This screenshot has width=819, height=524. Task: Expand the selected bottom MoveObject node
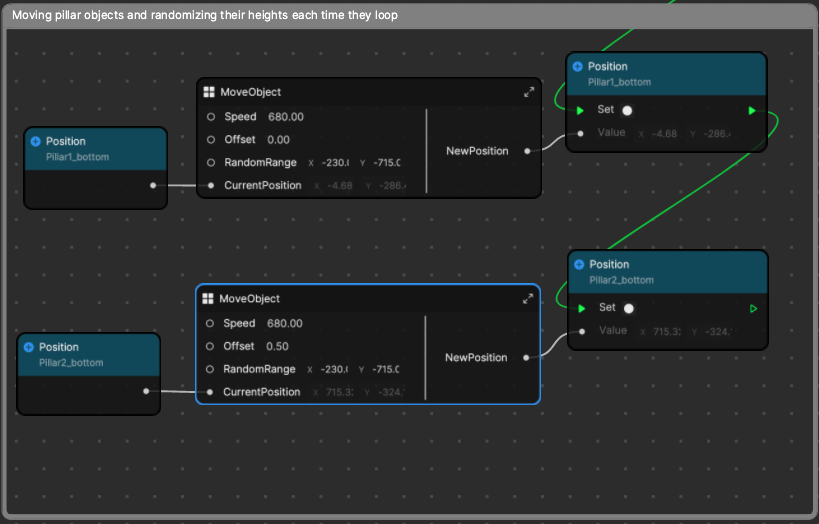coord(528,299)
